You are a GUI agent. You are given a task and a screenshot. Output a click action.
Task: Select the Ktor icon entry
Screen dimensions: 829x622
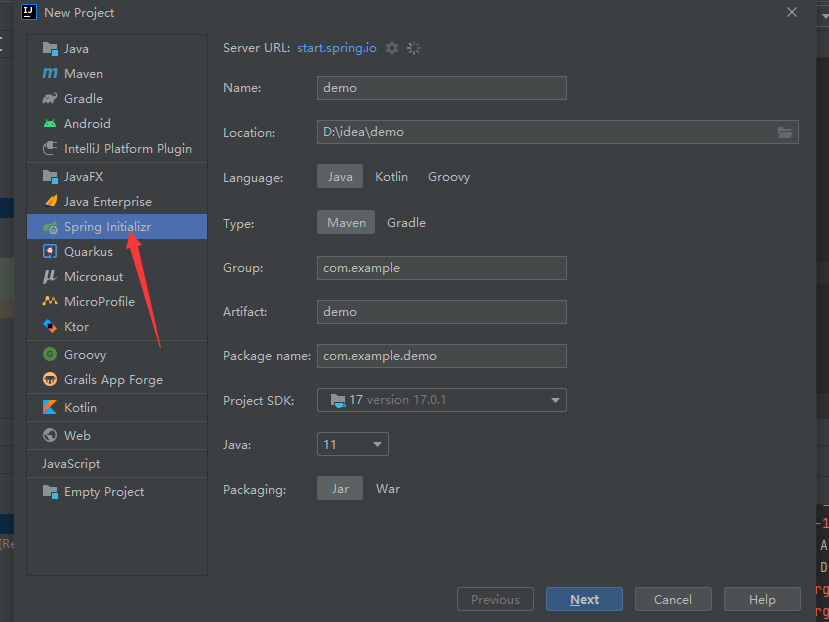click(x=50, y=326)
